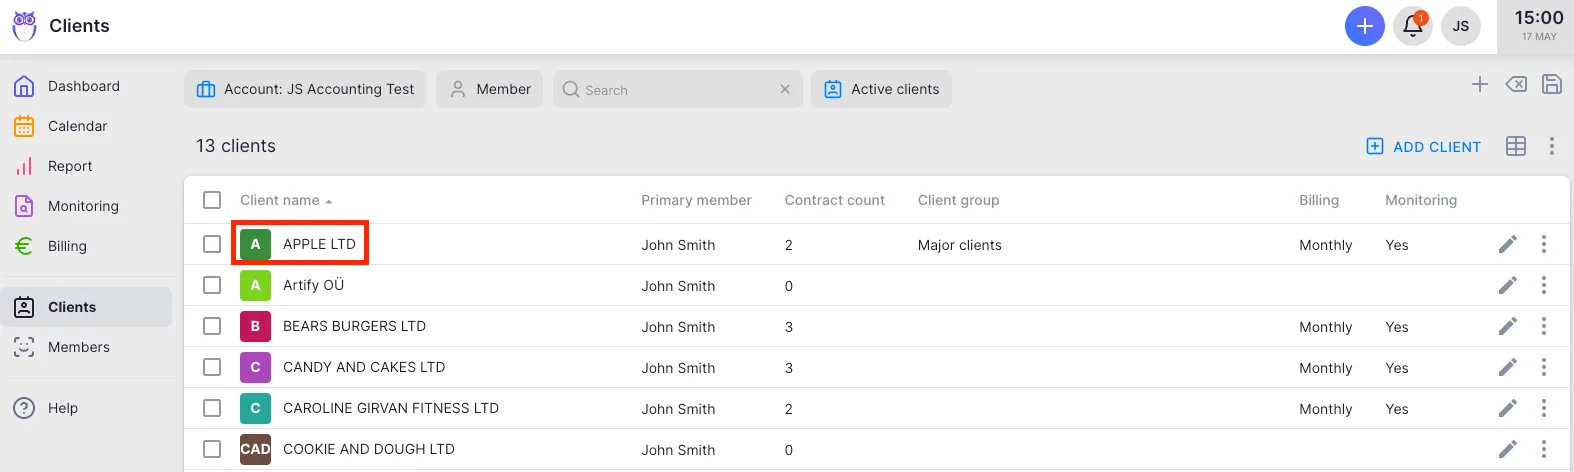The width and height of the screenshot is (1574, 472).
Task: Toggle the select all clients checkbox
Action: (x=212, y=200)
